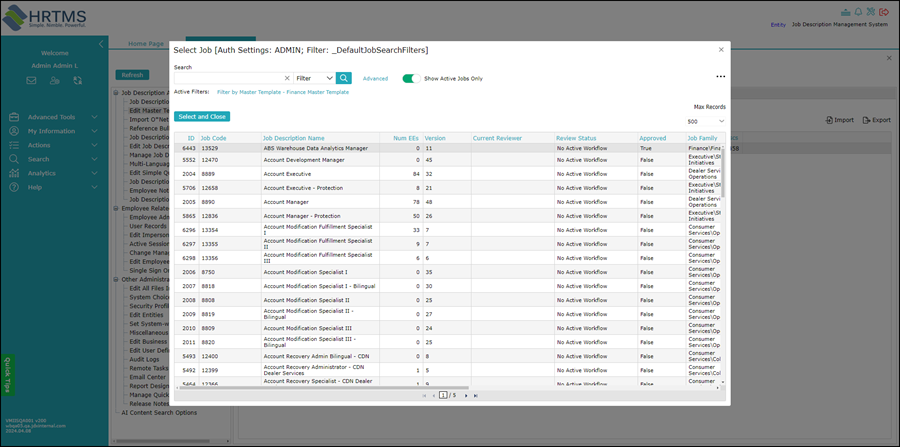Jump to last page of job results

tap(476, 395)
